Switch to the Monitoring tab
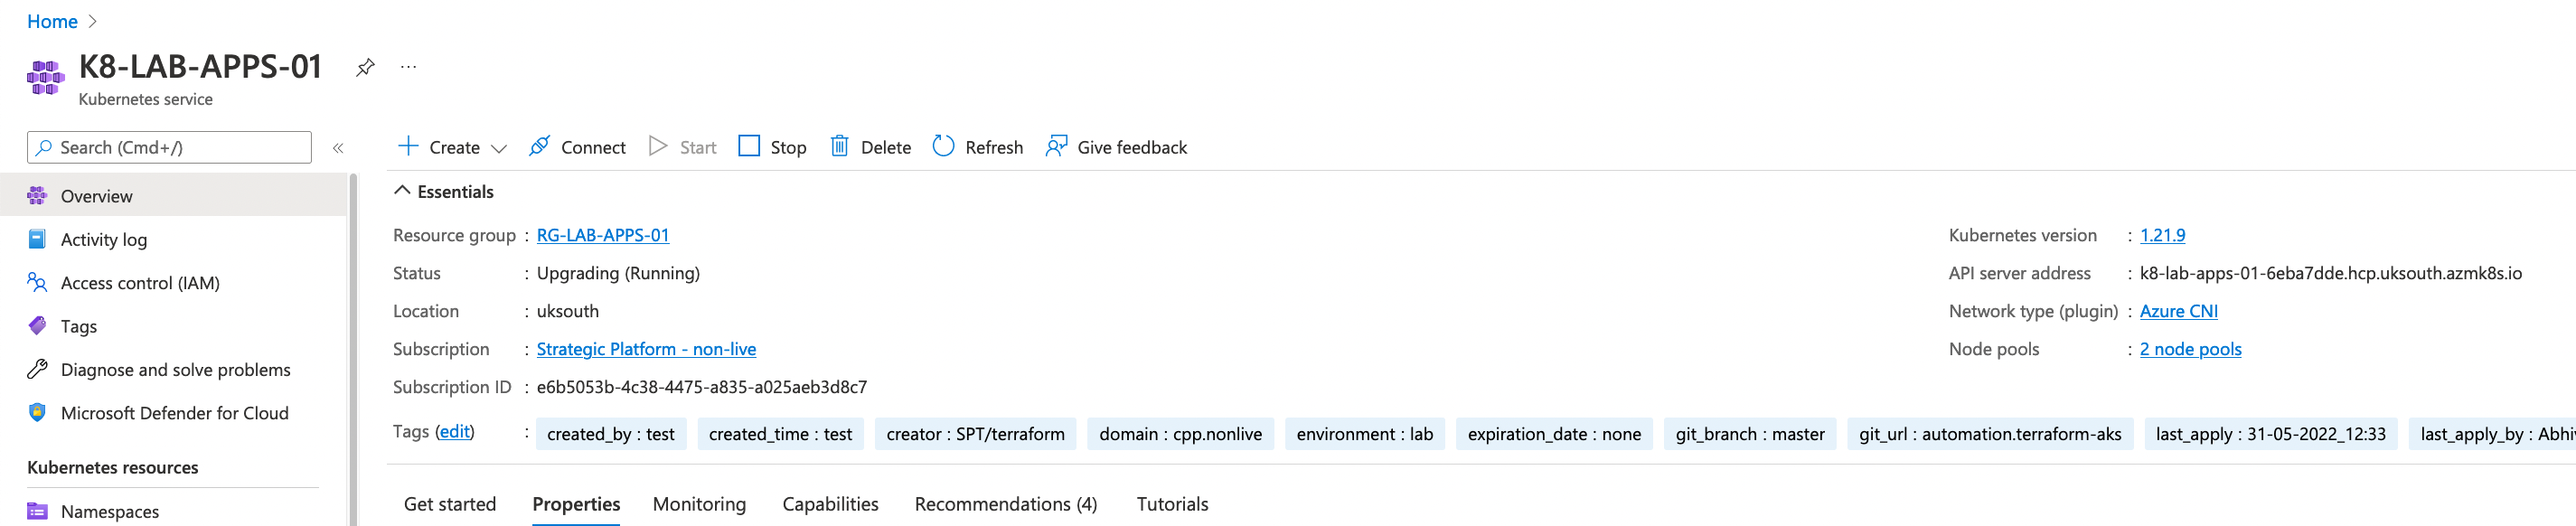2576x526 pixels. pyautogui.click(x=699, y=504)
